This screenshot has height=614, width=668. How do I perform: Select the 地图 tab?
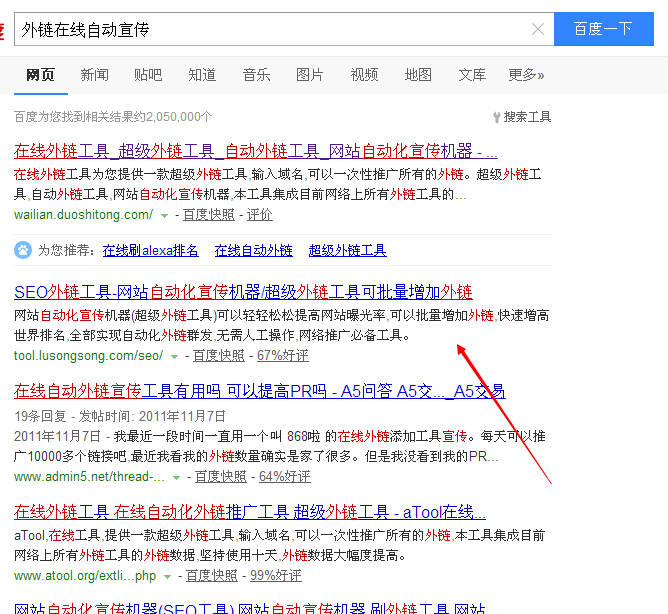418,75
